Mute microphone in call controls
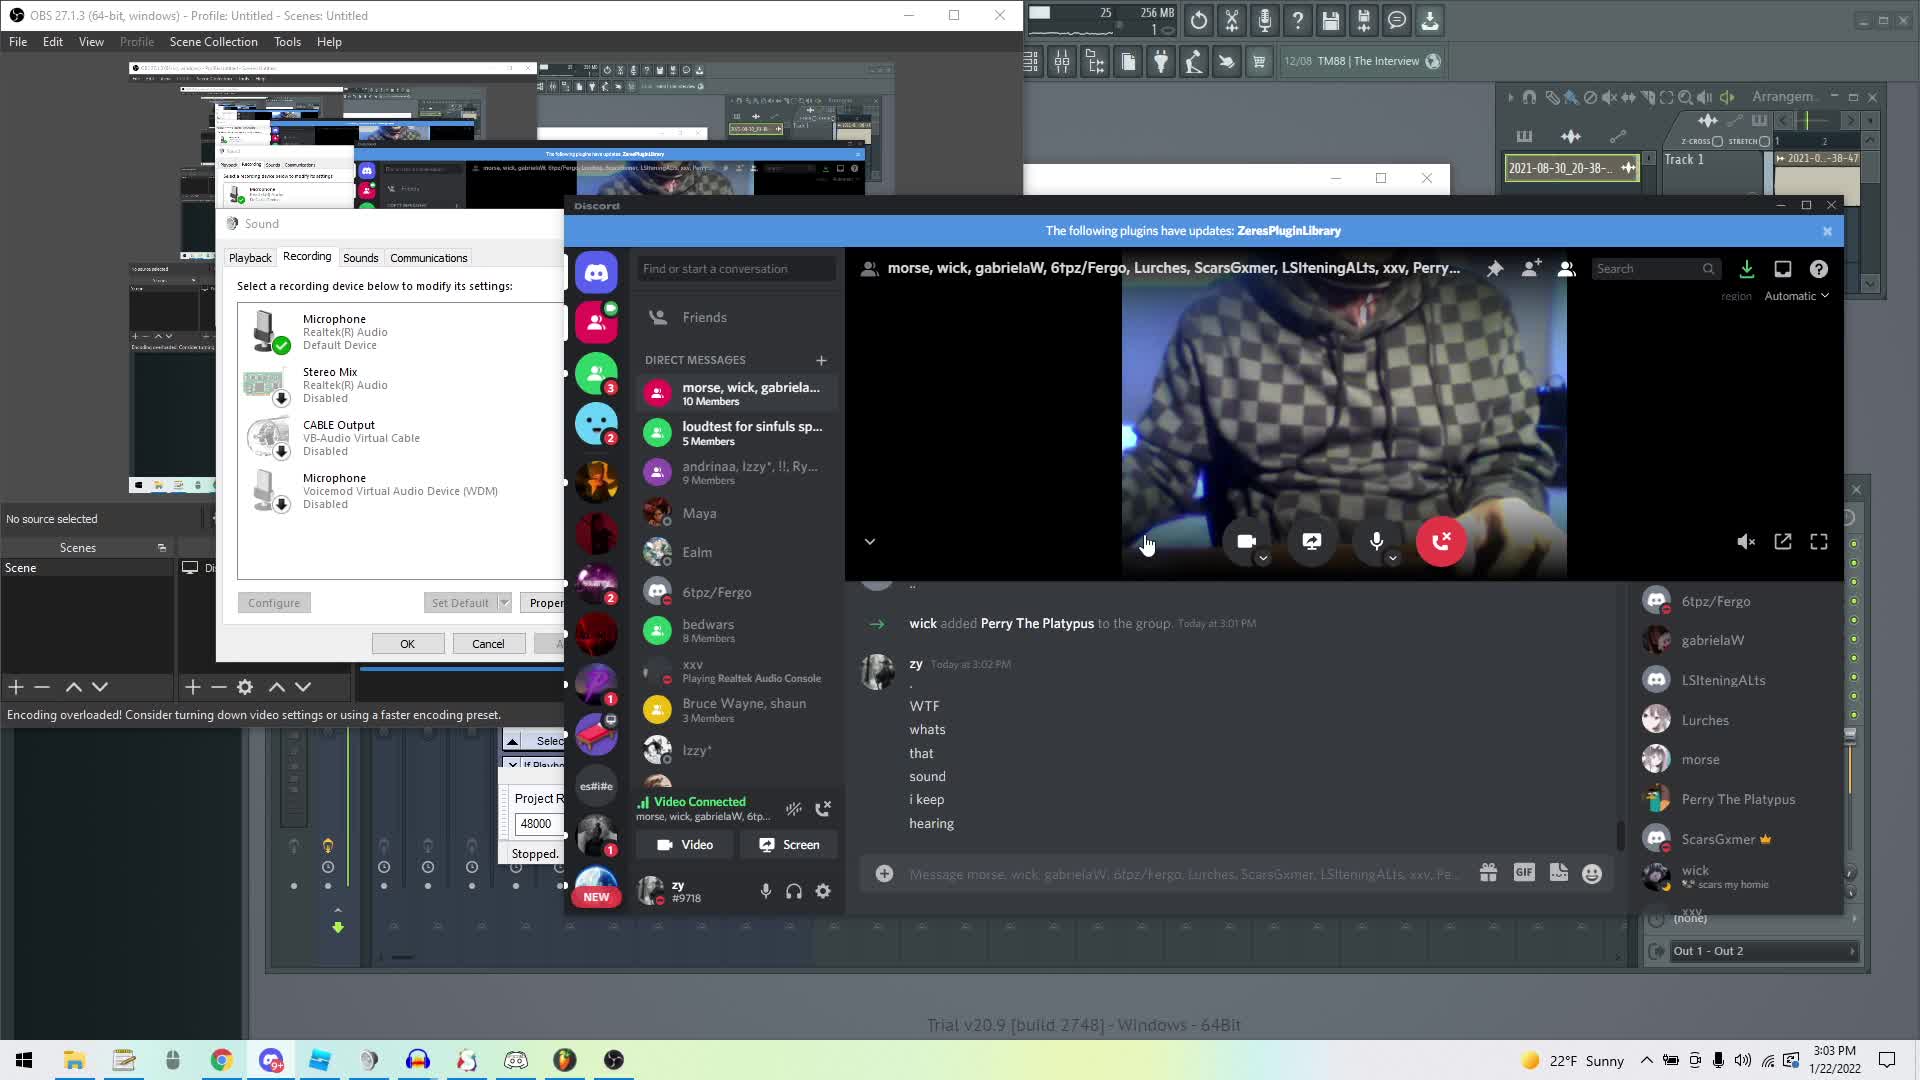 point(1376,541)
